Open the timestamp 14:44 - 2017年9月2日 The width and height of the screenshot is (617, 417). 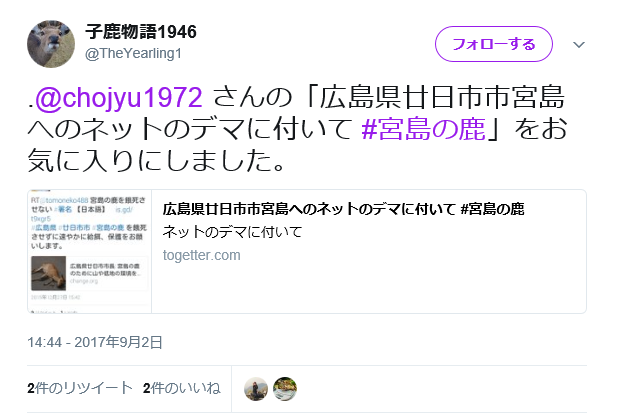click(95, 342)
